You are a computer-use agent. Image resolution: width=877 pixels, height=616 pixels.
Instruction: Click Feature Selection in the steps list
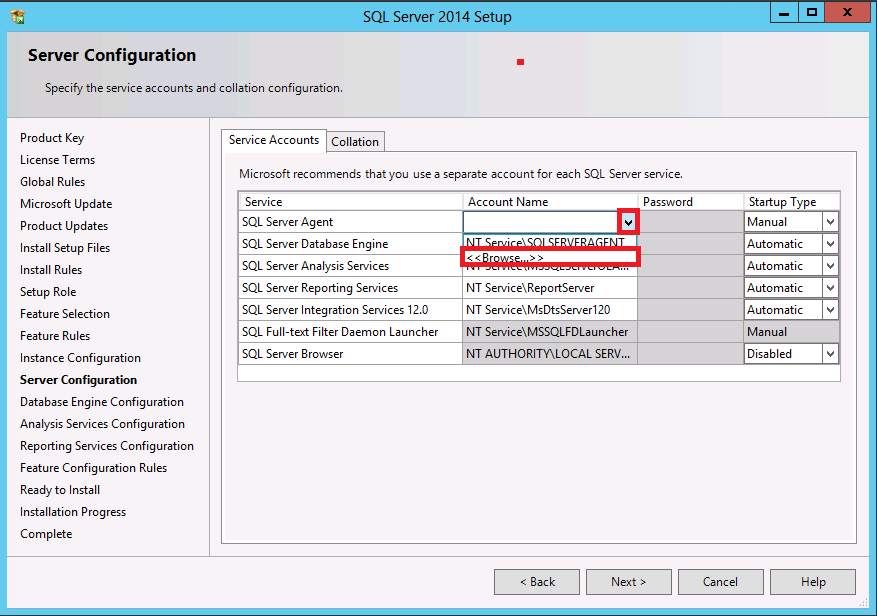tap(65, 314)
